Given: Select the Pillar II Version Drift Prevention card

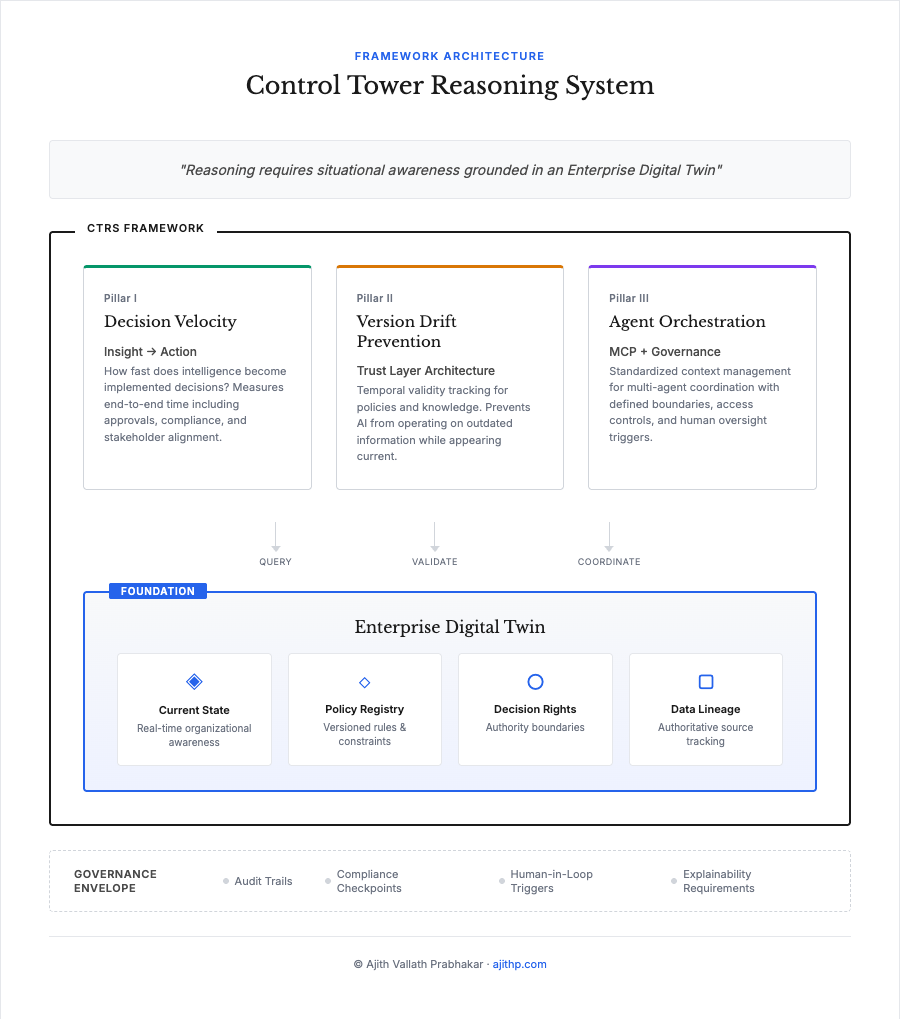Looking at the screenshot, I should click(x=450, y=377).
